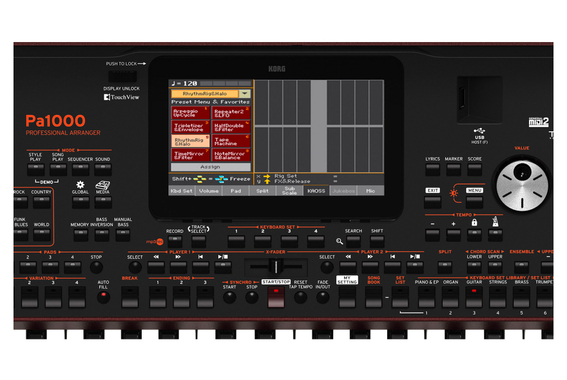Recall Keyboard Set 4
The width and height of the screenshot is (567, 380).
tap(316, 242)
